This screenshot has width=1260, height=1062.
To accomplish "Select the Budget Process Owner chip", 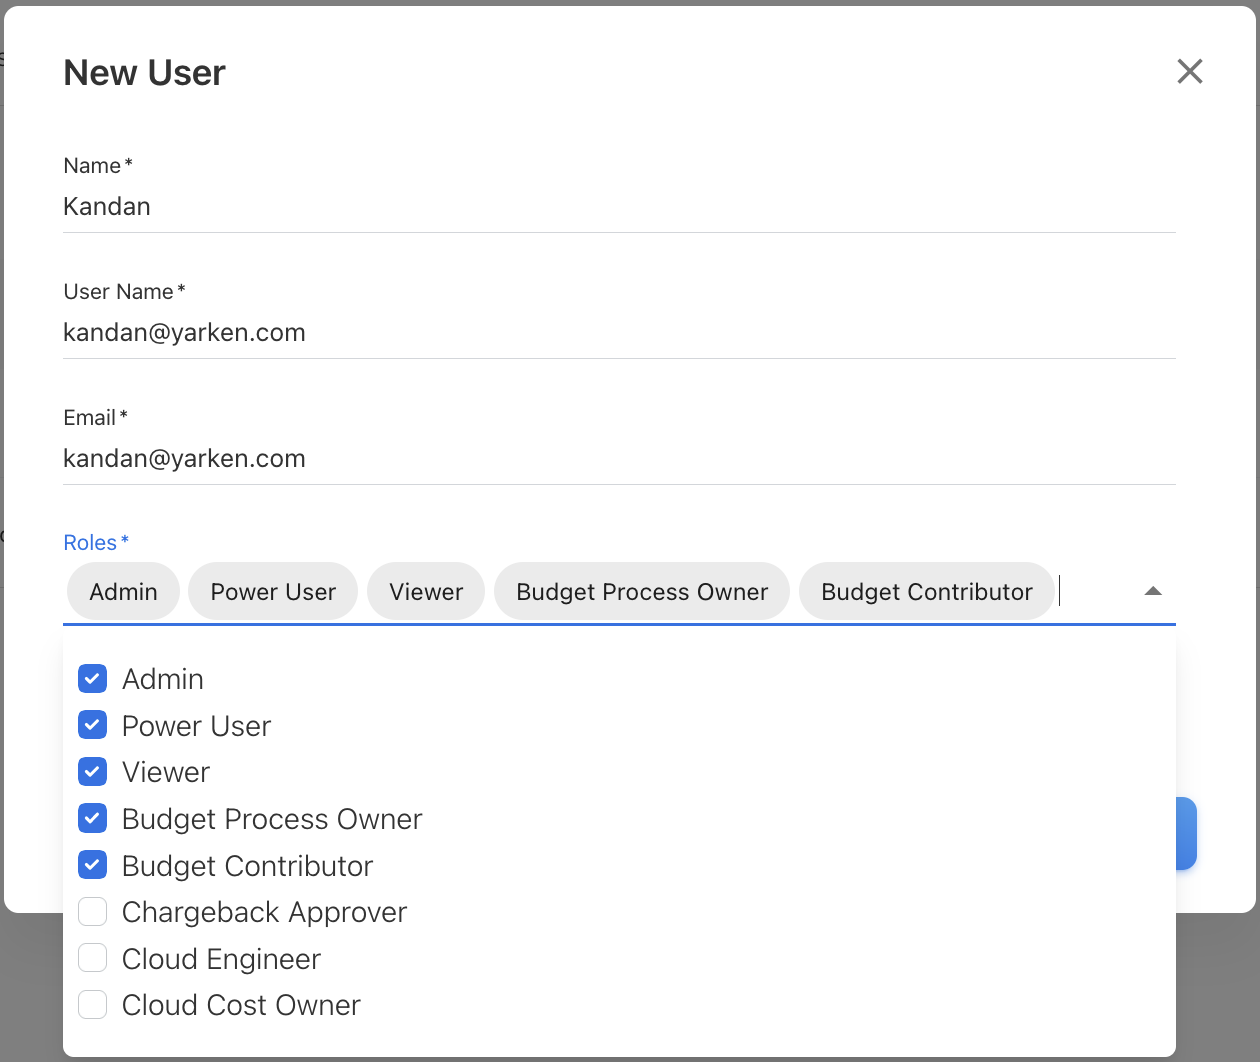I will tap(642, 592).
